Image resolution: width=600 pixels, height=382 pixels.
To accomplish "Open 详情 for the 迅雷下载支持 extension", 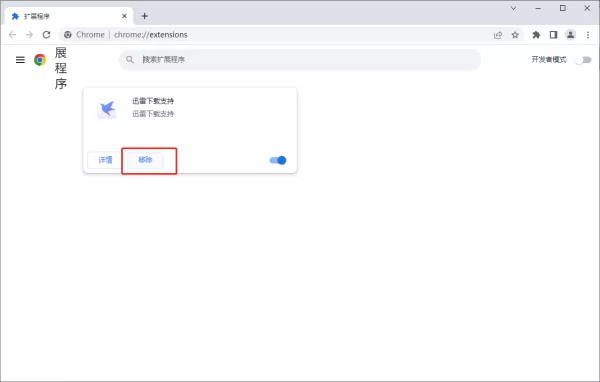I will (x=105, y=160).
